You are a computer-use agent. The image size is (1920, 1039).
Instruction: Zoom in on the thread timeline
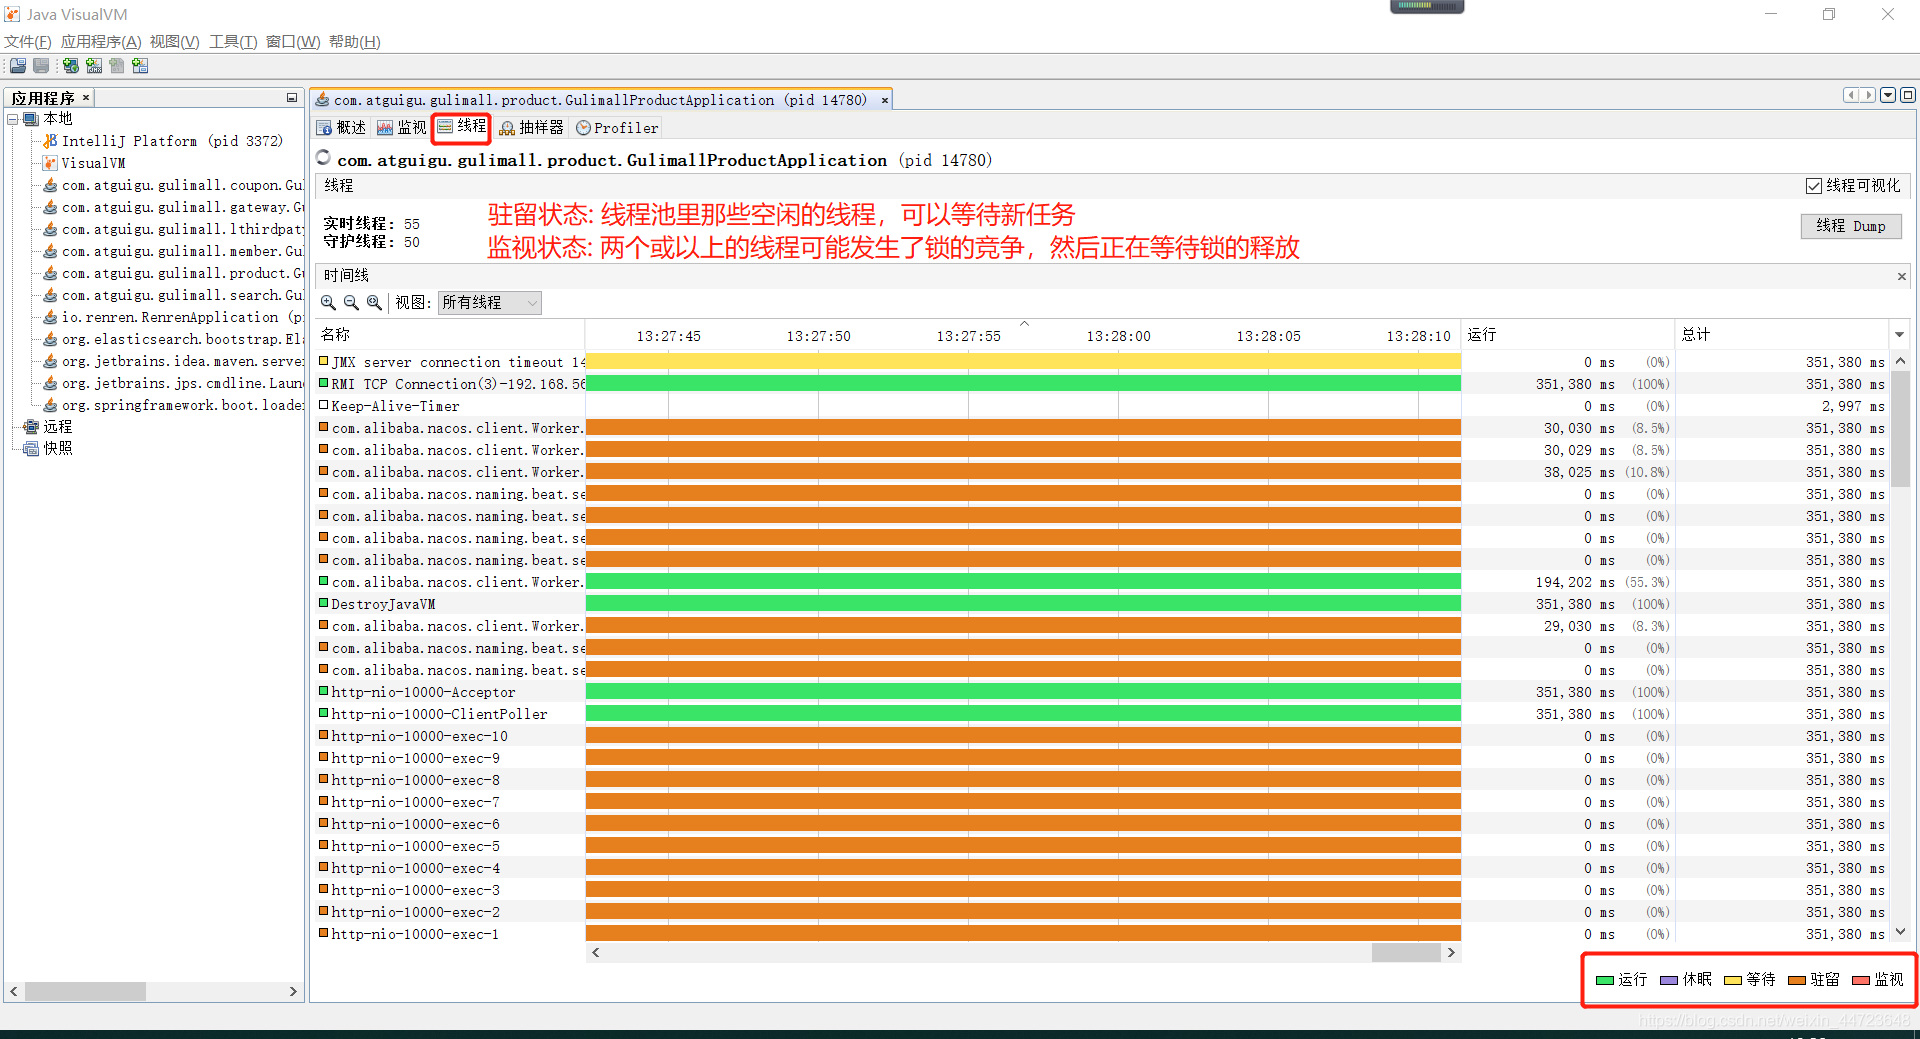328,302
